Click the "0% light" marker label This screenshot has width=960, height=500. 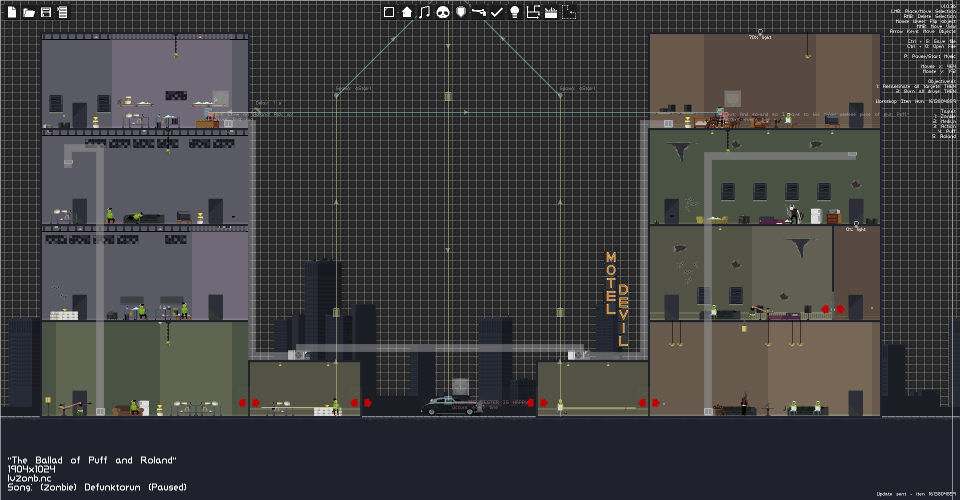click(856, 229)
